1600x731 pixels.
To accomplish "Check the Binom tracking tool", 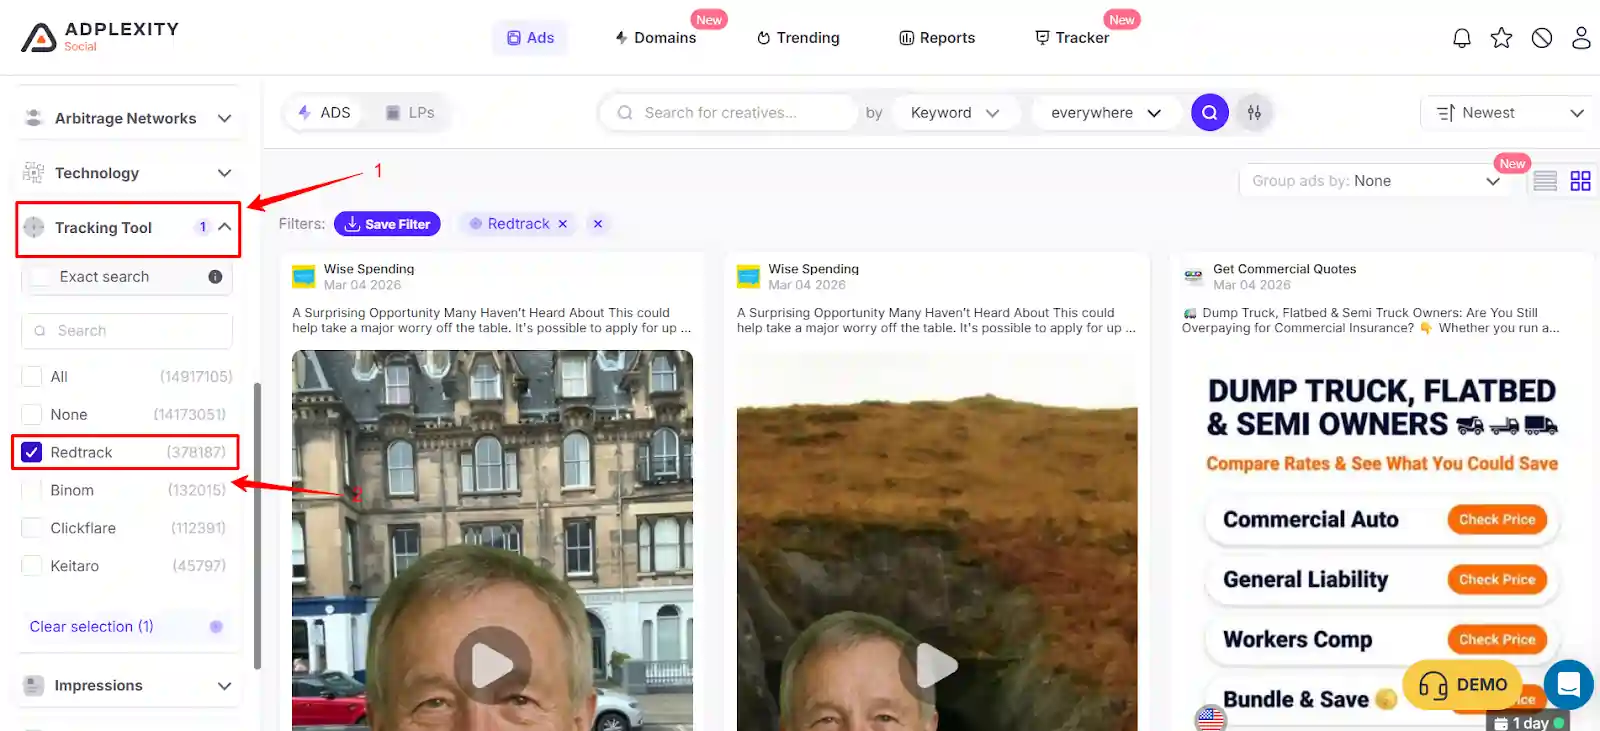I will click(32, 490).
